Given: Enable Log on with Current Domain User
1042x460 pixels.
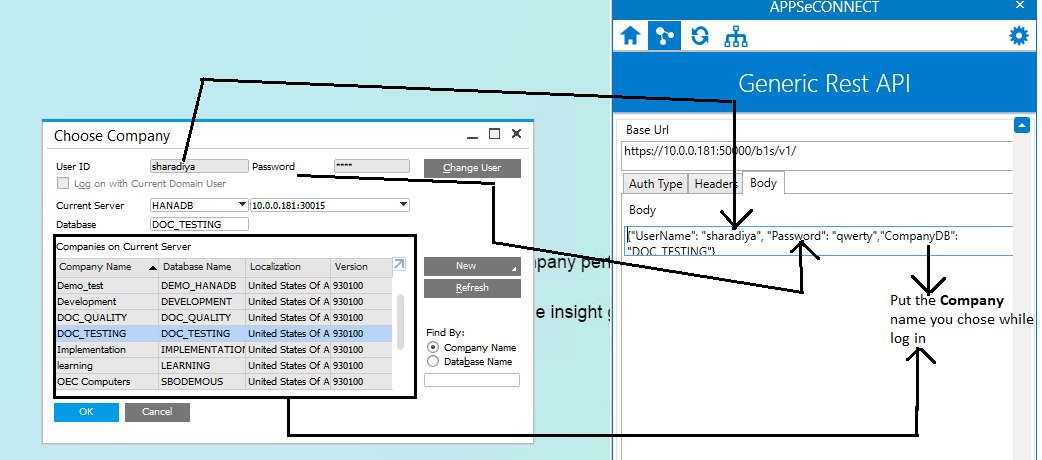Looking at the screenshot, I should (64, 184).
